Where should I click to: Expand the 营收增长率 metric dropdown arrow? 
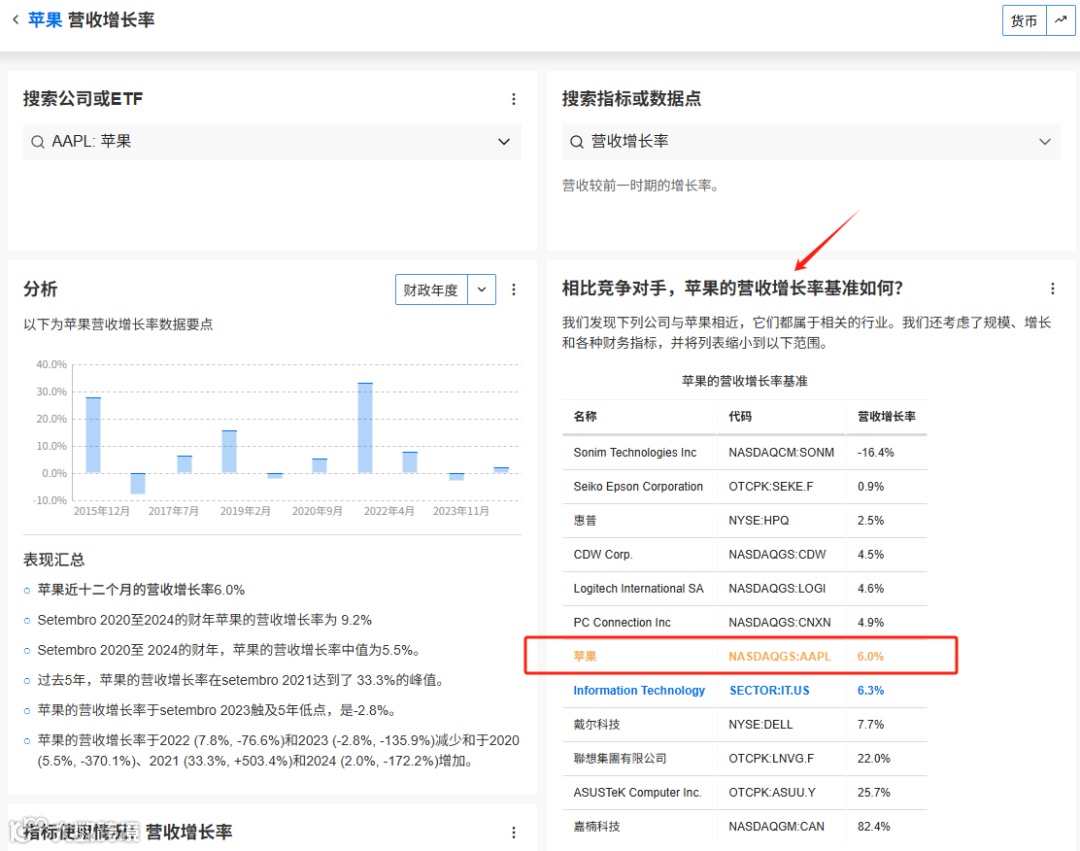point(1044,142)
